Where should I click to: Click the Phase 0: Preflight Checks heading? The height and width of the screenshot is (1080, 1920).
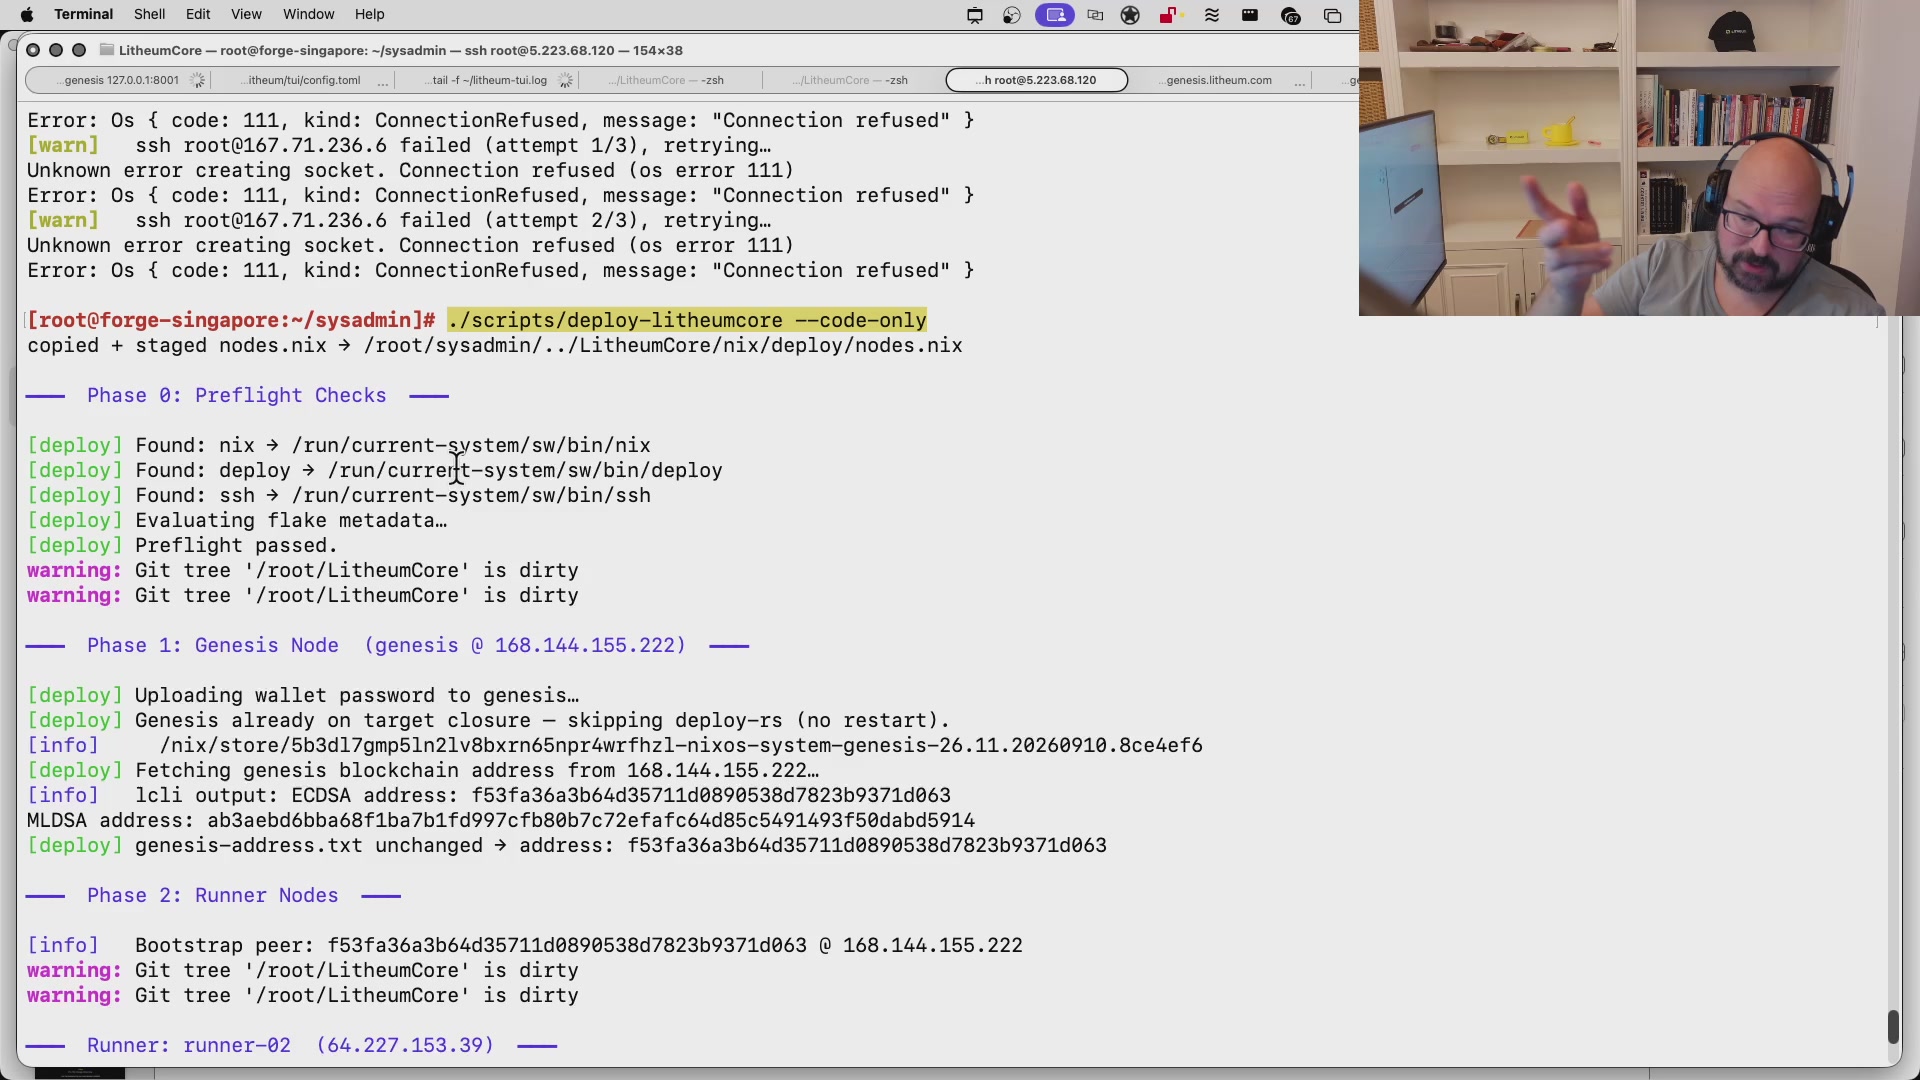pyautogui.click(x=237, y=395)
